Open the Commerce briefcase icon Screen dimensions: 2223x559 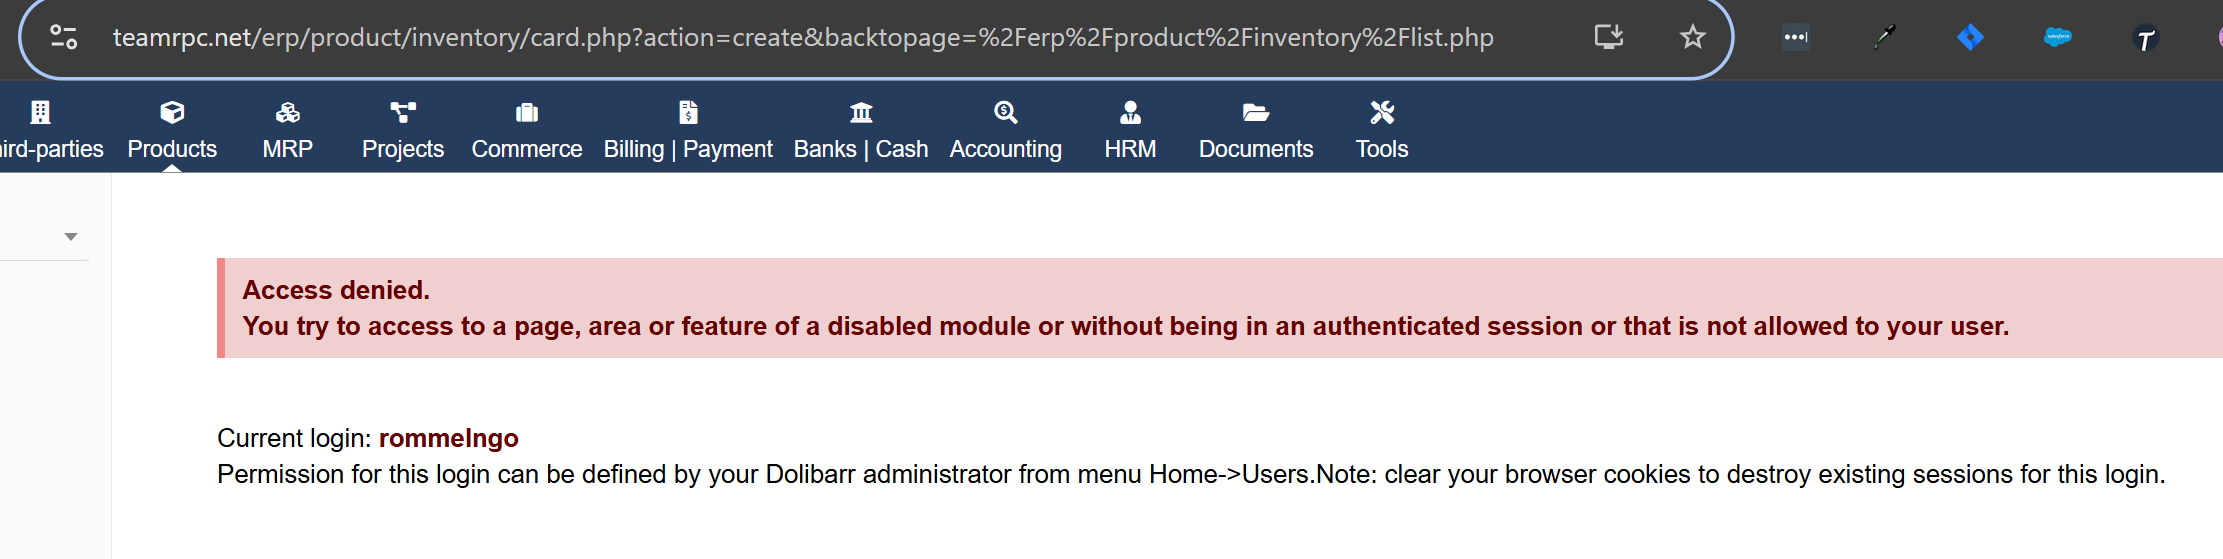527,112
